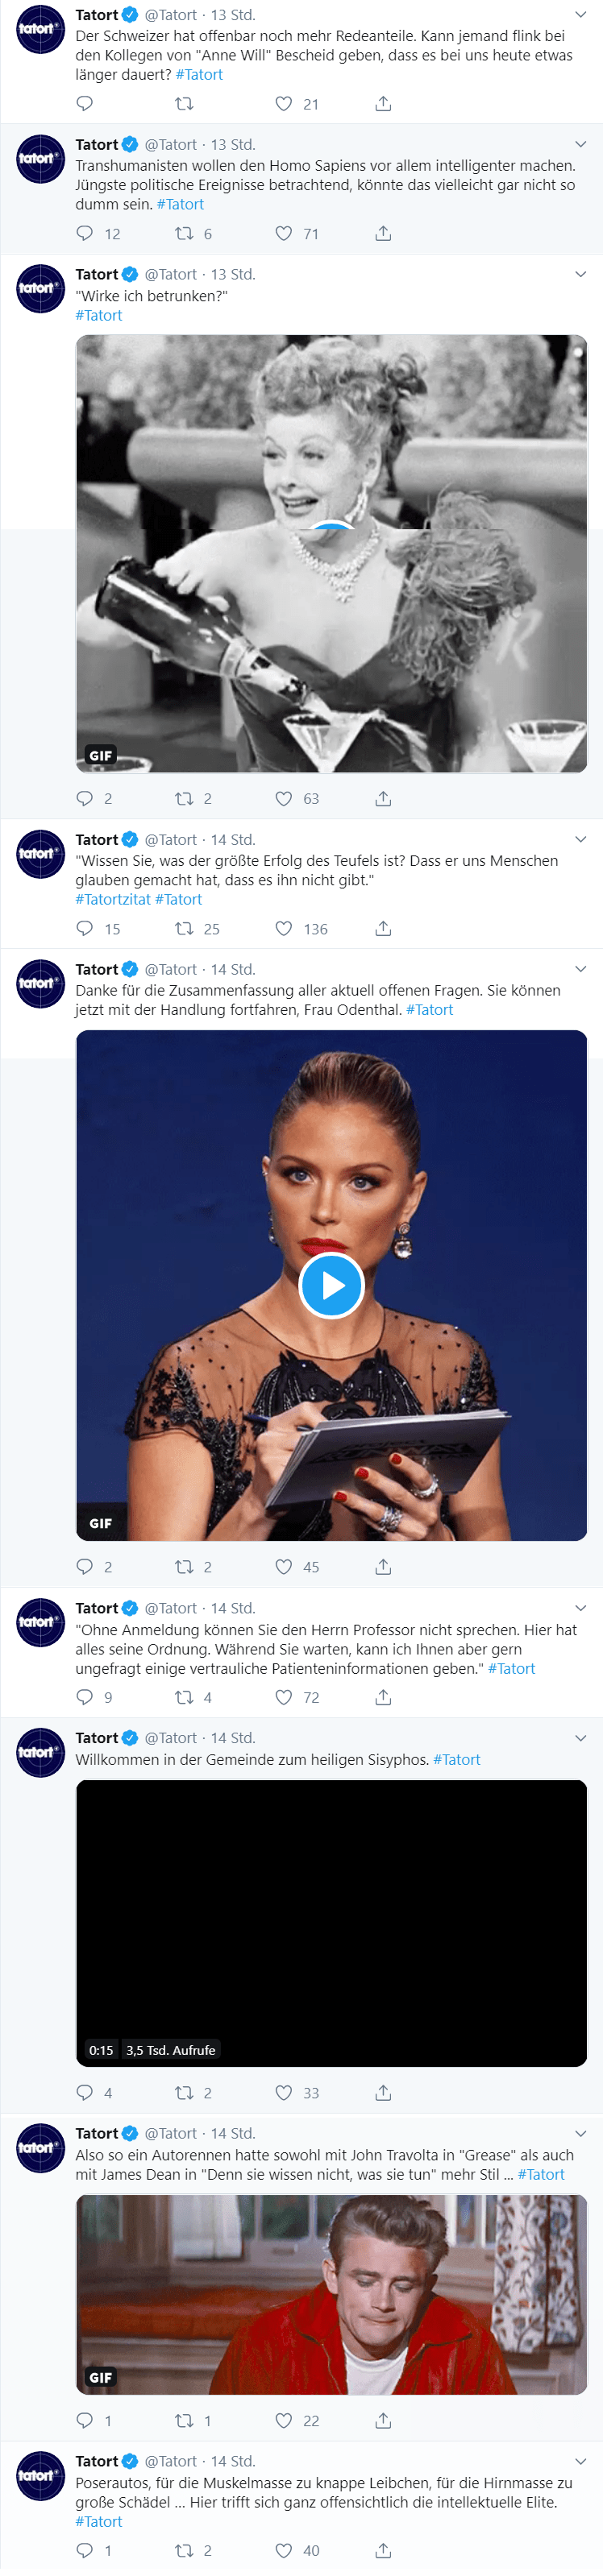Like the Poserautos tweet
This screenshot has width=603, height=2576.
coord(284,2551)
